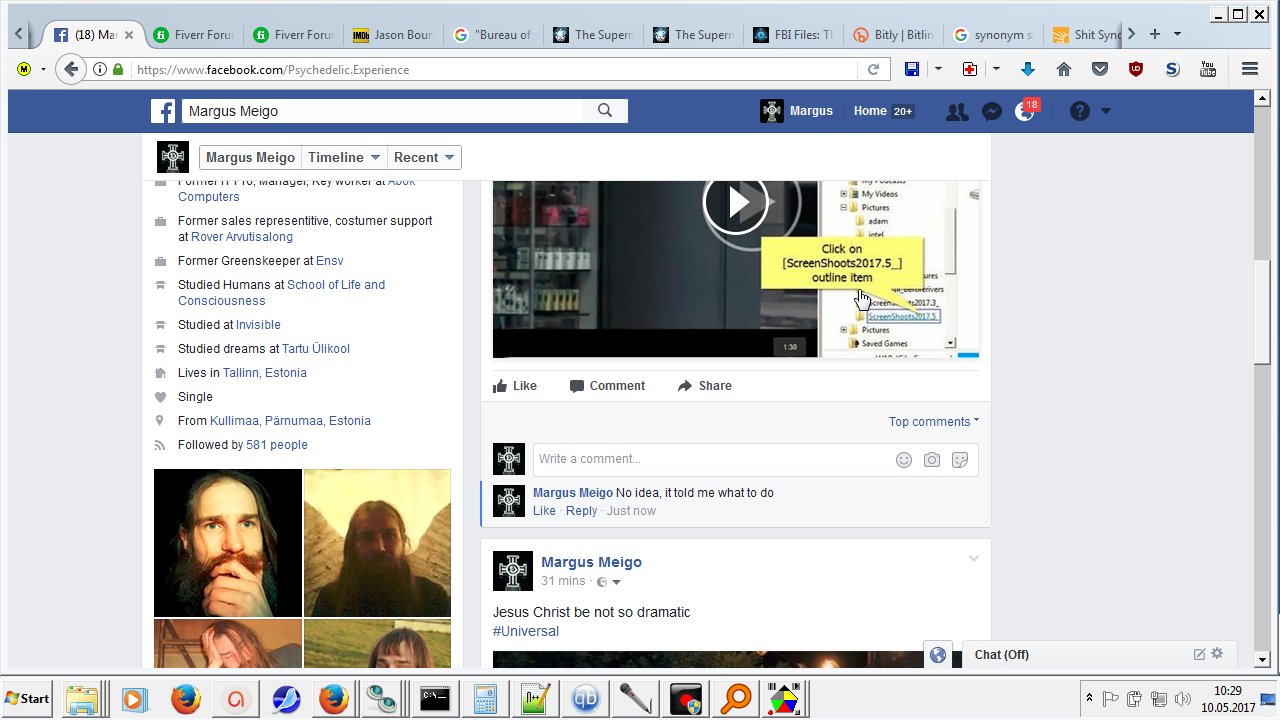Image resolution: width=1280 pixels, height=720 pixels.
Task: Click the Facebook search magnifier button
Action: 605,111
